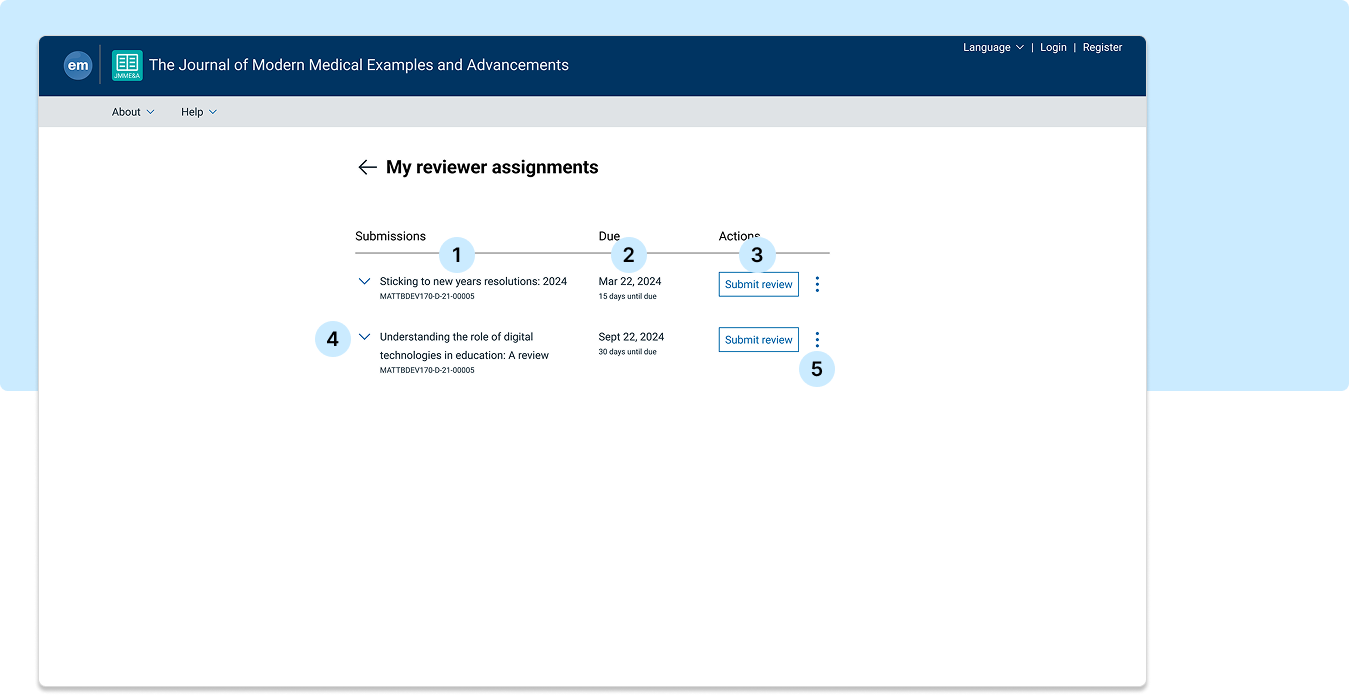Click the Submissions column header
Screen dimensions: 1349x695
tap(390, 236)
